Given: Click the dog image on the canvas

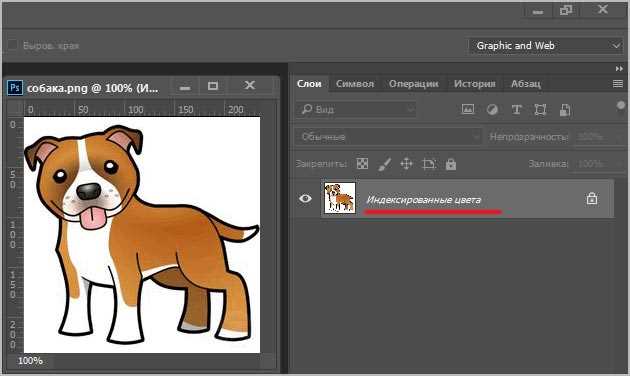Looking at the screenshot, I should click(141, 235).
